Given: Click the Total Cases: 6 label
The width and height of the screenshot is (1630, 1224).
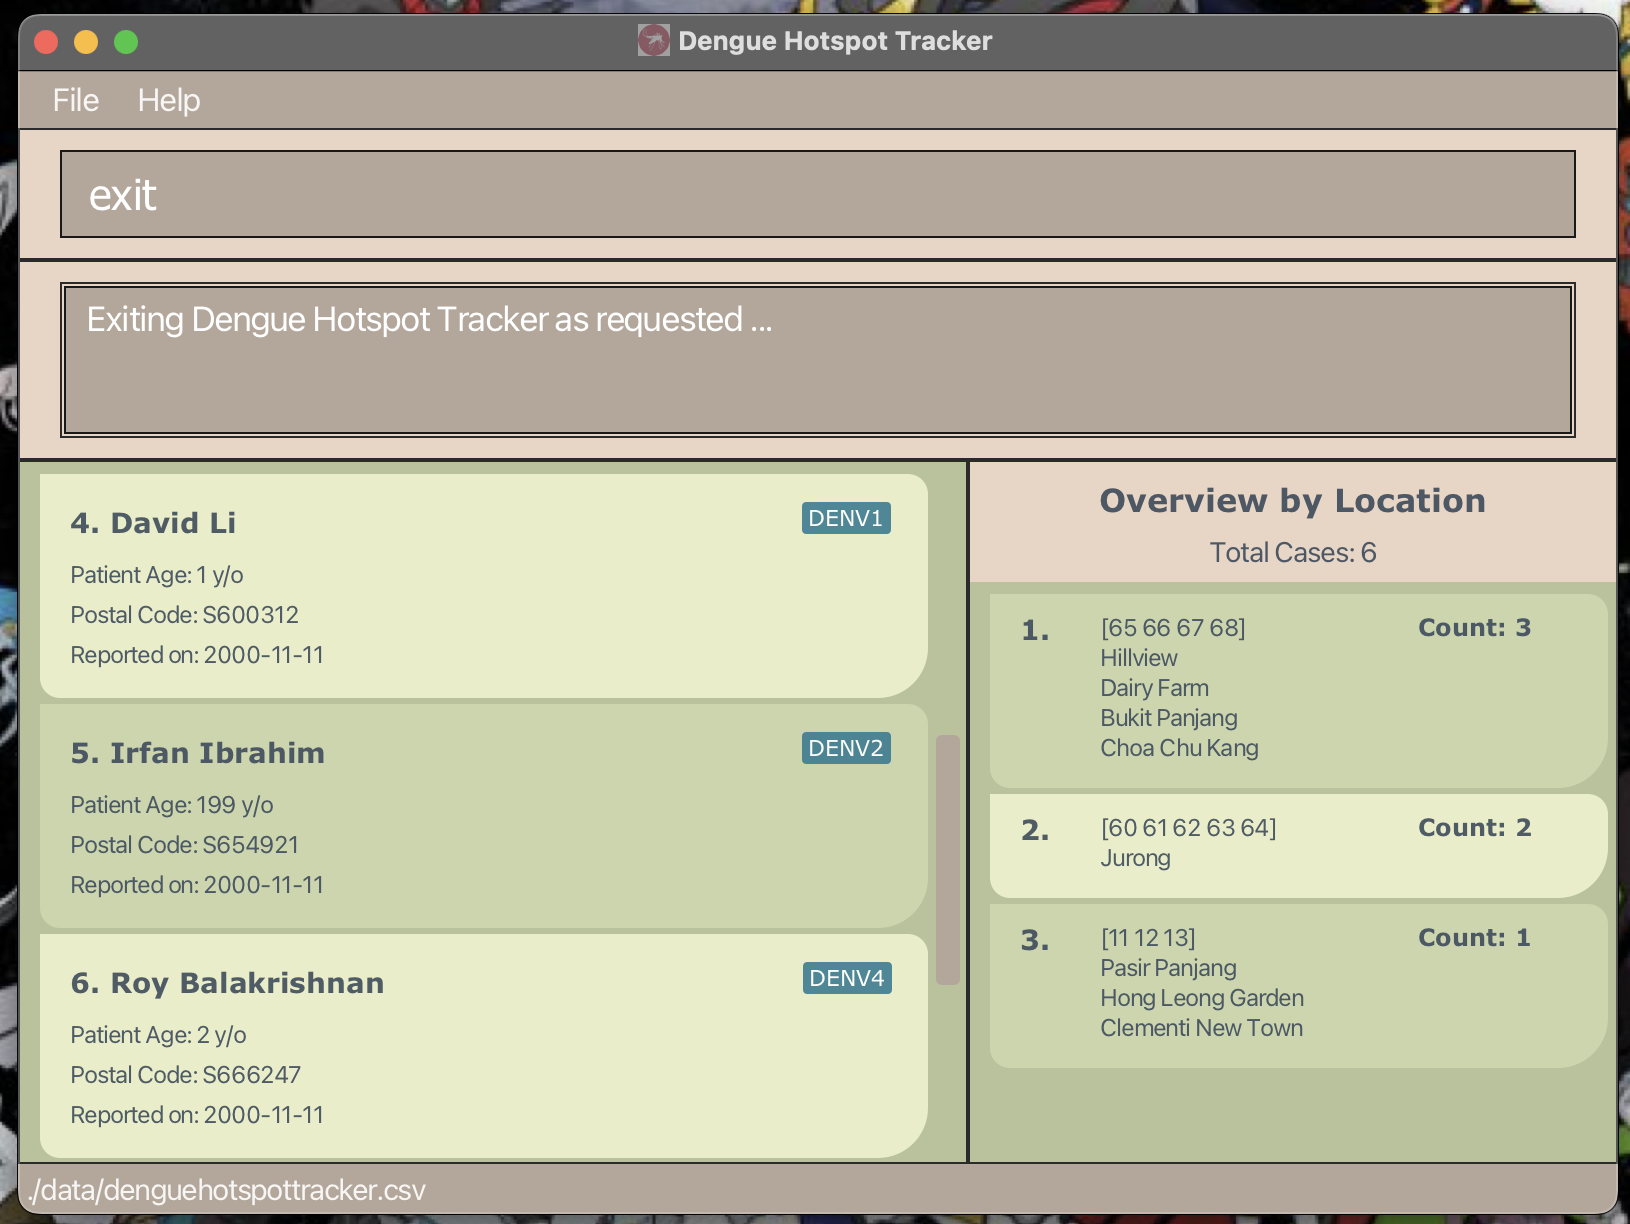Looking at the screenshot, I should pos(1293,552).
